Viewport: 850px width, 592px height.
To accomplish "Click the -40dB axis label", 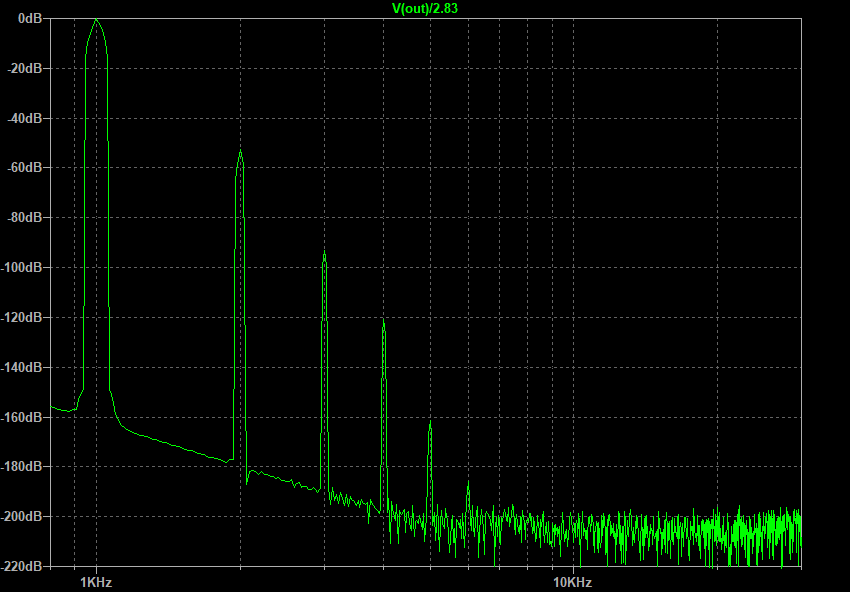I will [x=25, y=118].
